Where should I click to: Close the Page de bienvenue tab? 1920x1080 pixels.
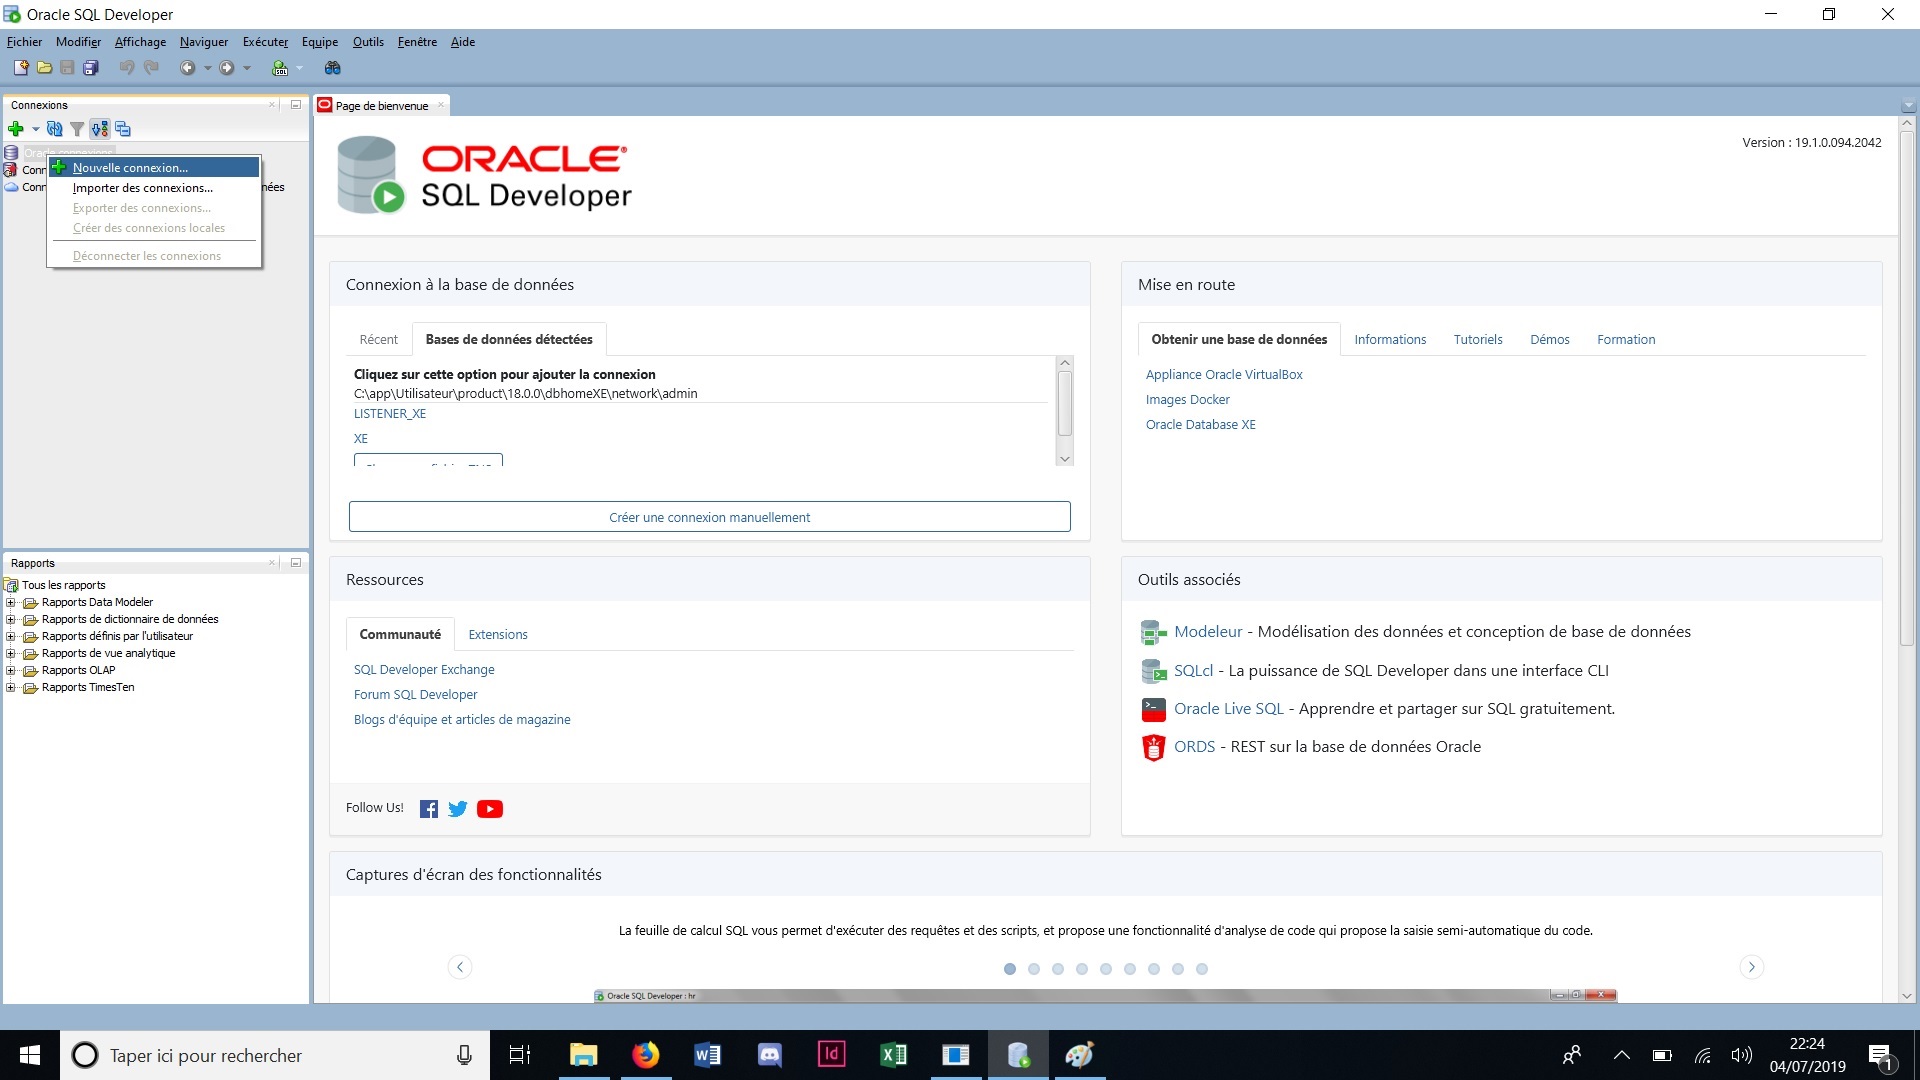click(441, 105)
